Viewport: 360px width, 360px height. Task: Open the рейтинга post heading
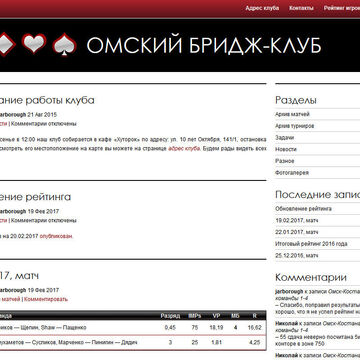point(35,197)
